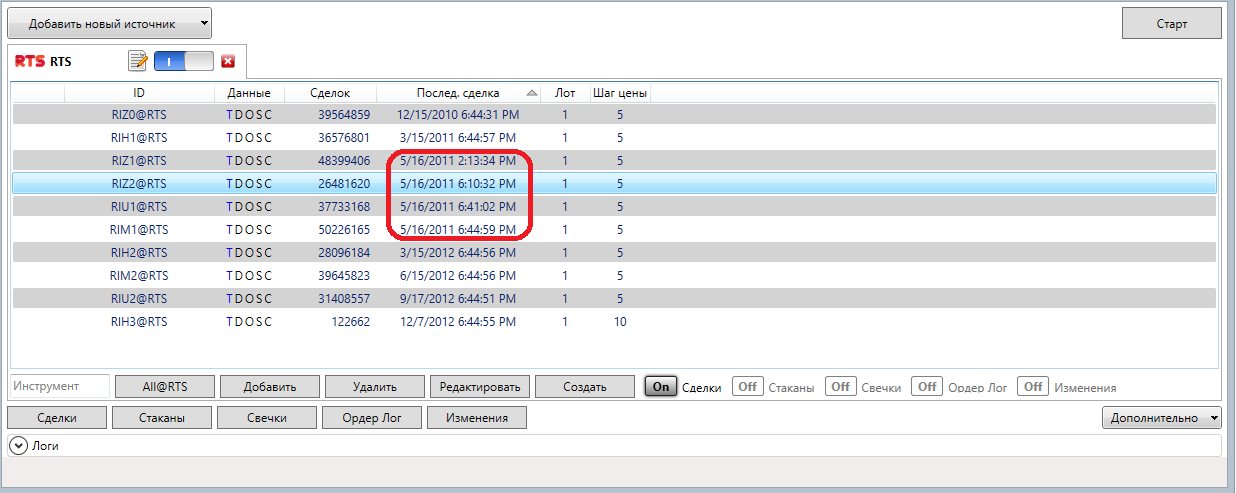This screenshot has height=493, width=1236.
Task: Click the red RTS logo icon
Action: [x=29, y=62]
